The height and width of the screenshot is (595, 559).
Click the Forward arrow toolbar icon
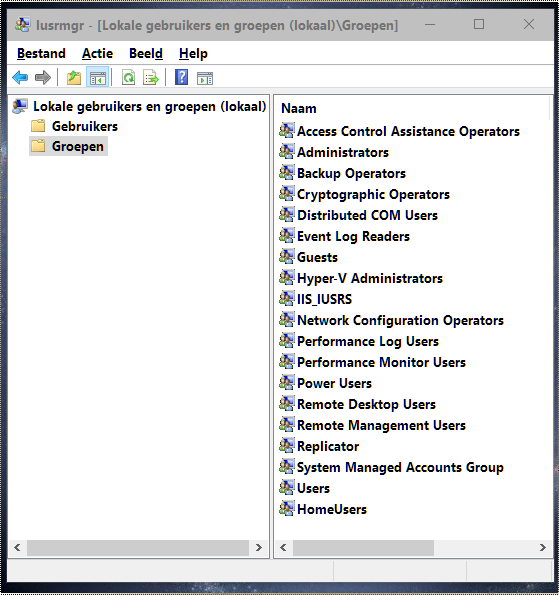(43, 77)
